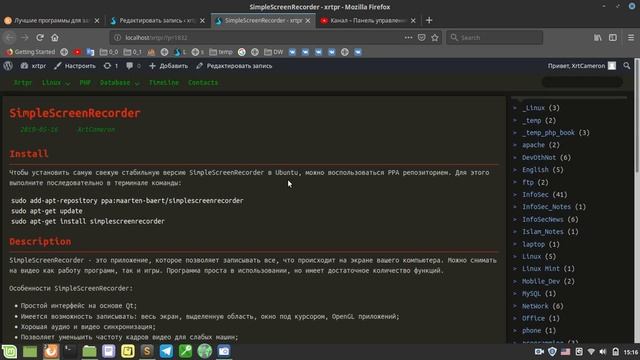
Task: Open the Contacts menu item
Action: (x=203, y=82)
